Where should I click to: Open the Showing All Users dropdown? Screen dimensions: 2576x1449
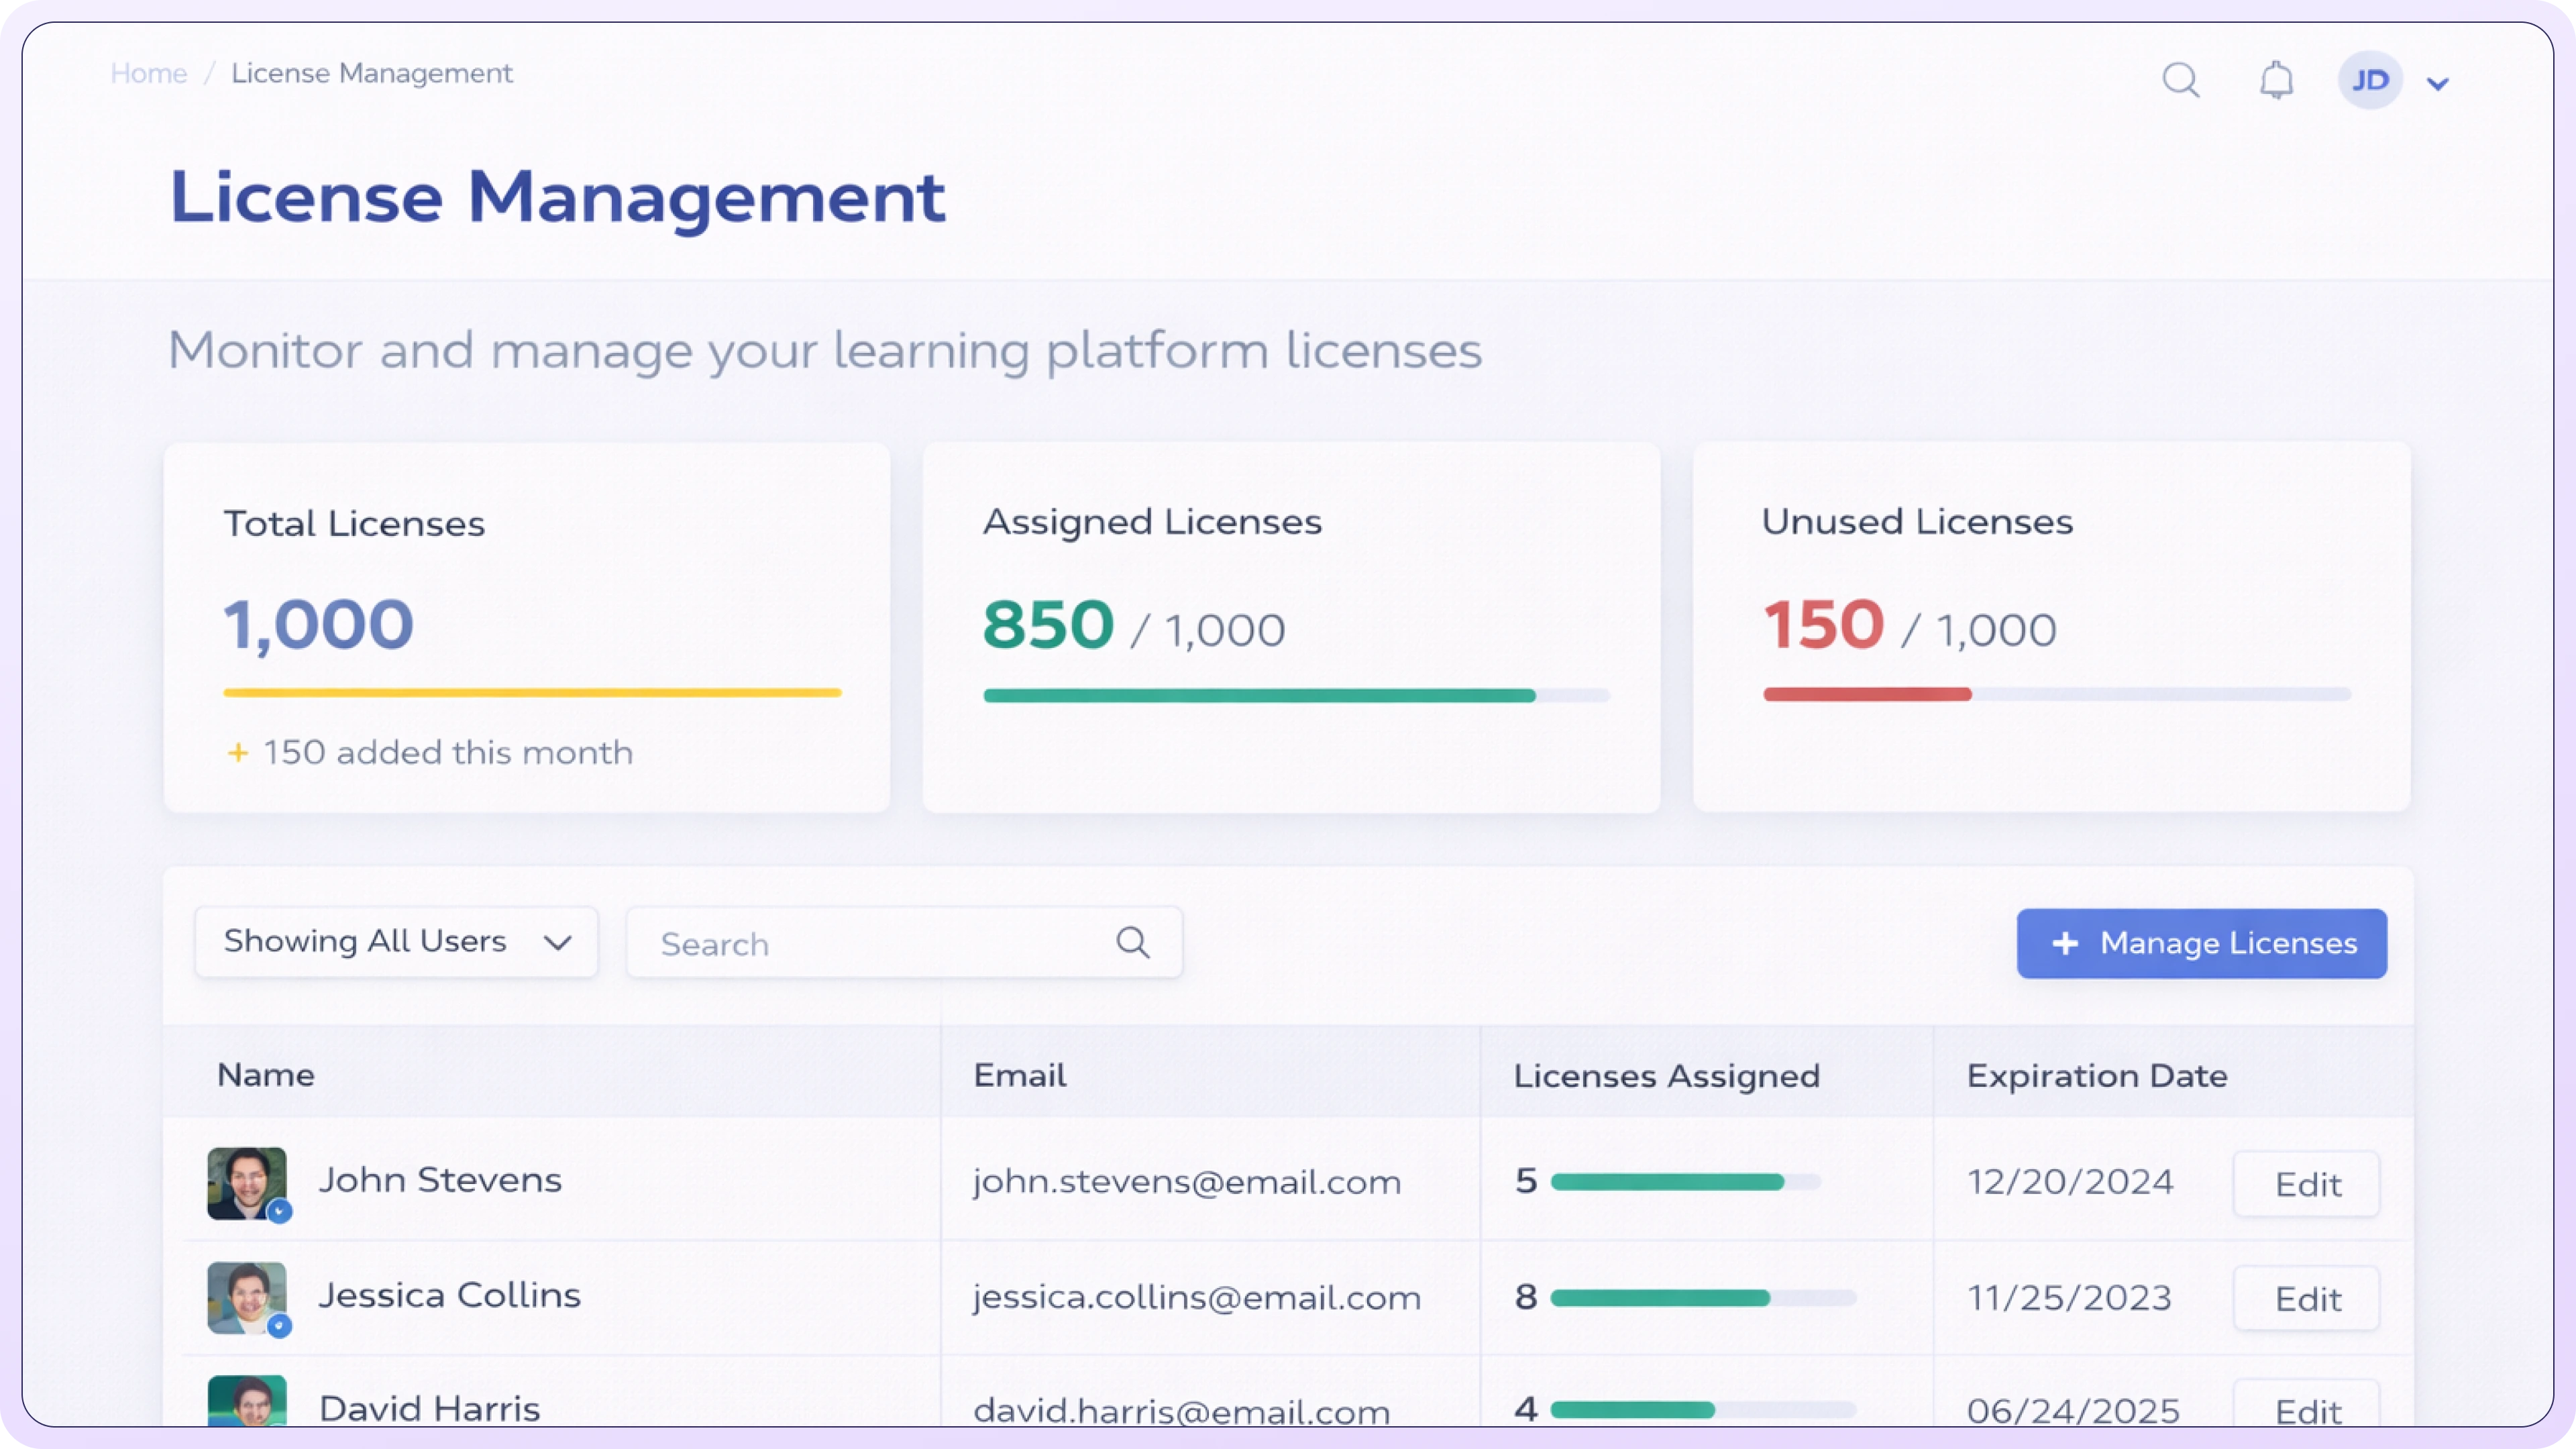(396, 942)
